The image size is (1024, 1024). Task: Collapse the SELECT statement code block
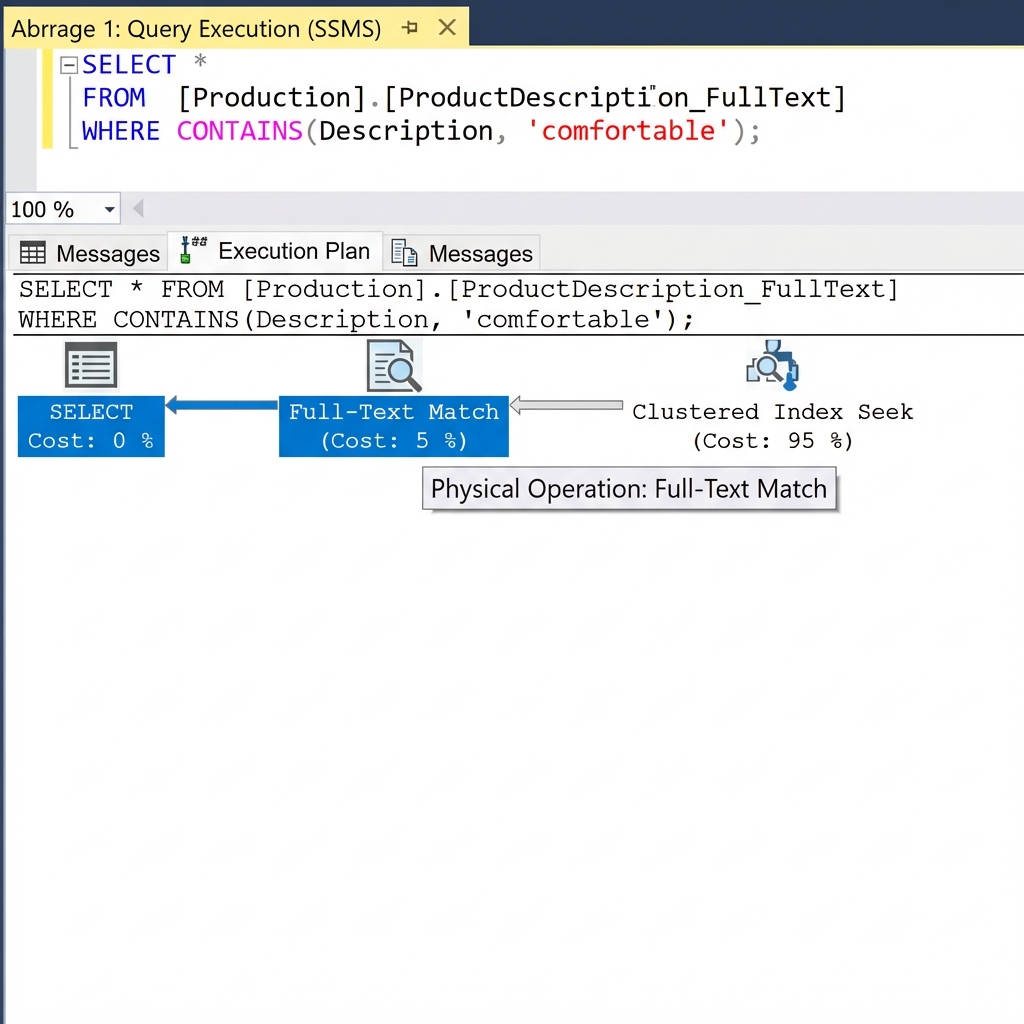coord(68,64)
